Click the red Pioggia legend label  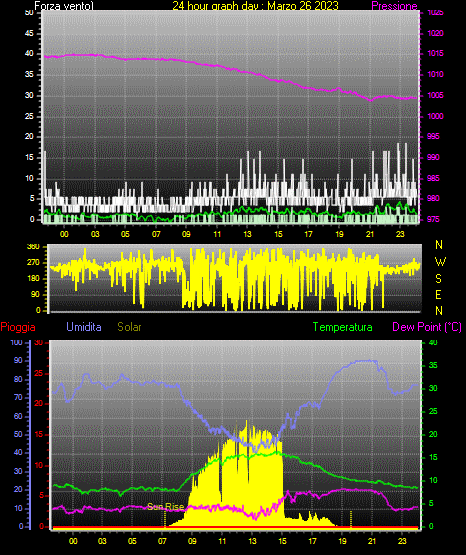coord(18,327)
